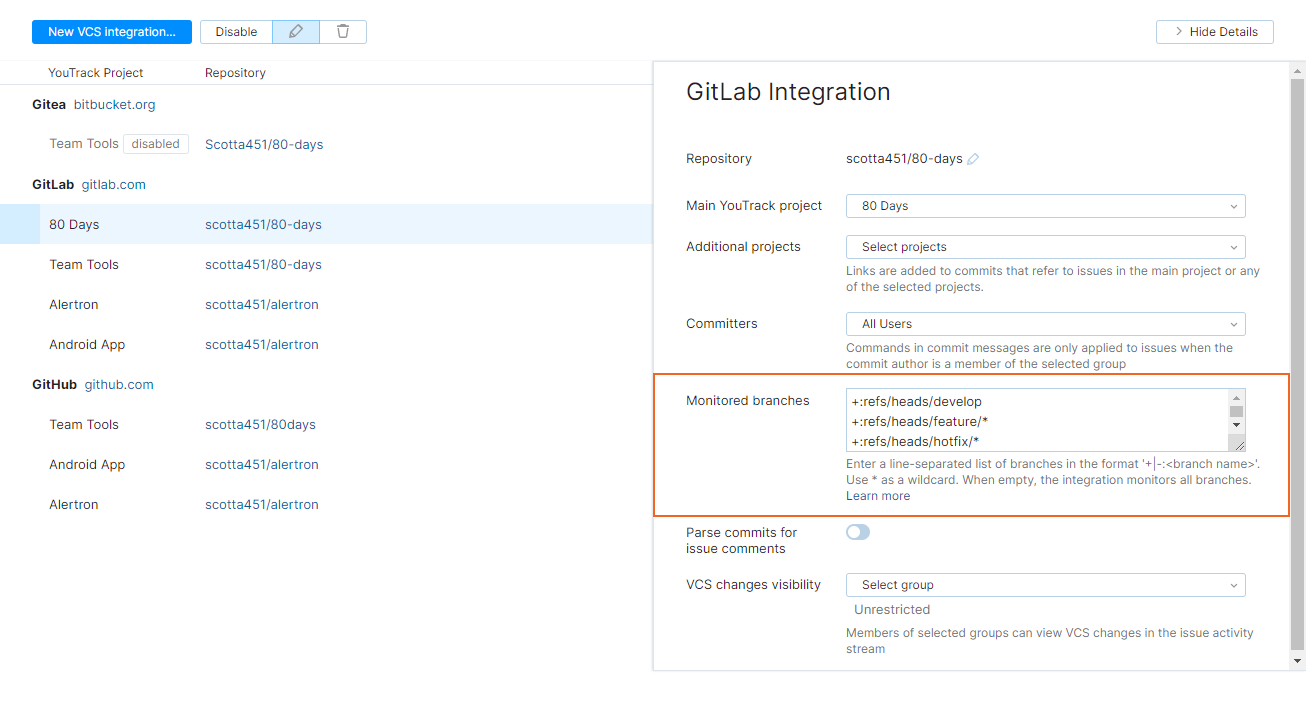Open Learn more about monitored branches
The width and height of the screenshot is (1306, 712).
tap(878, 495)
